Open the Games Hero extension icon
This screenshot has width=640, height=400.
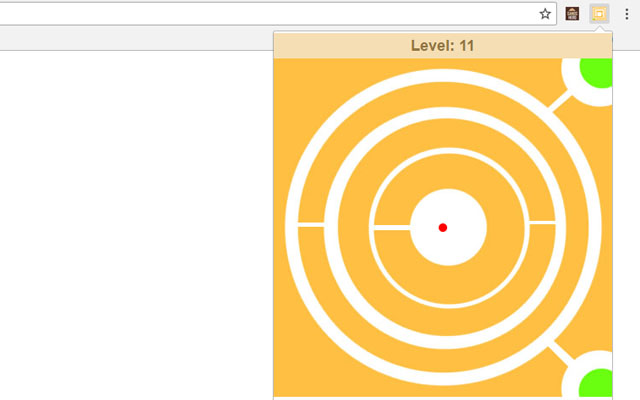(x=572, y=14)
